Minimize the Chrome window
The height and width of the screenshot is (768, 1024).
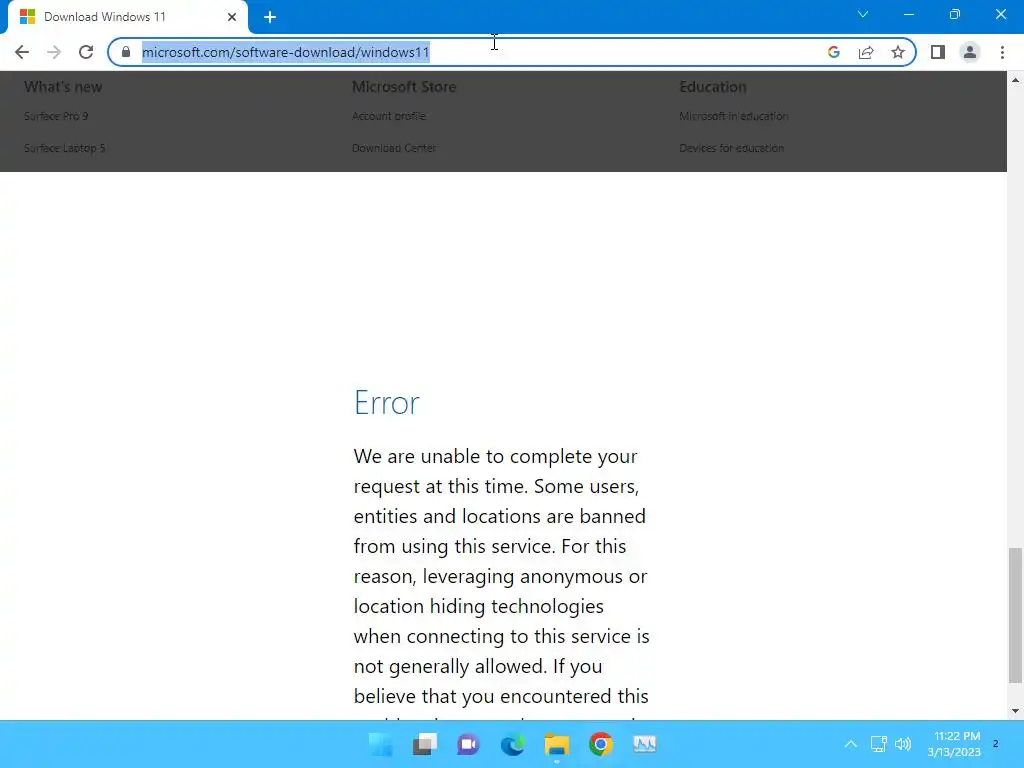(x=908, y=14)
